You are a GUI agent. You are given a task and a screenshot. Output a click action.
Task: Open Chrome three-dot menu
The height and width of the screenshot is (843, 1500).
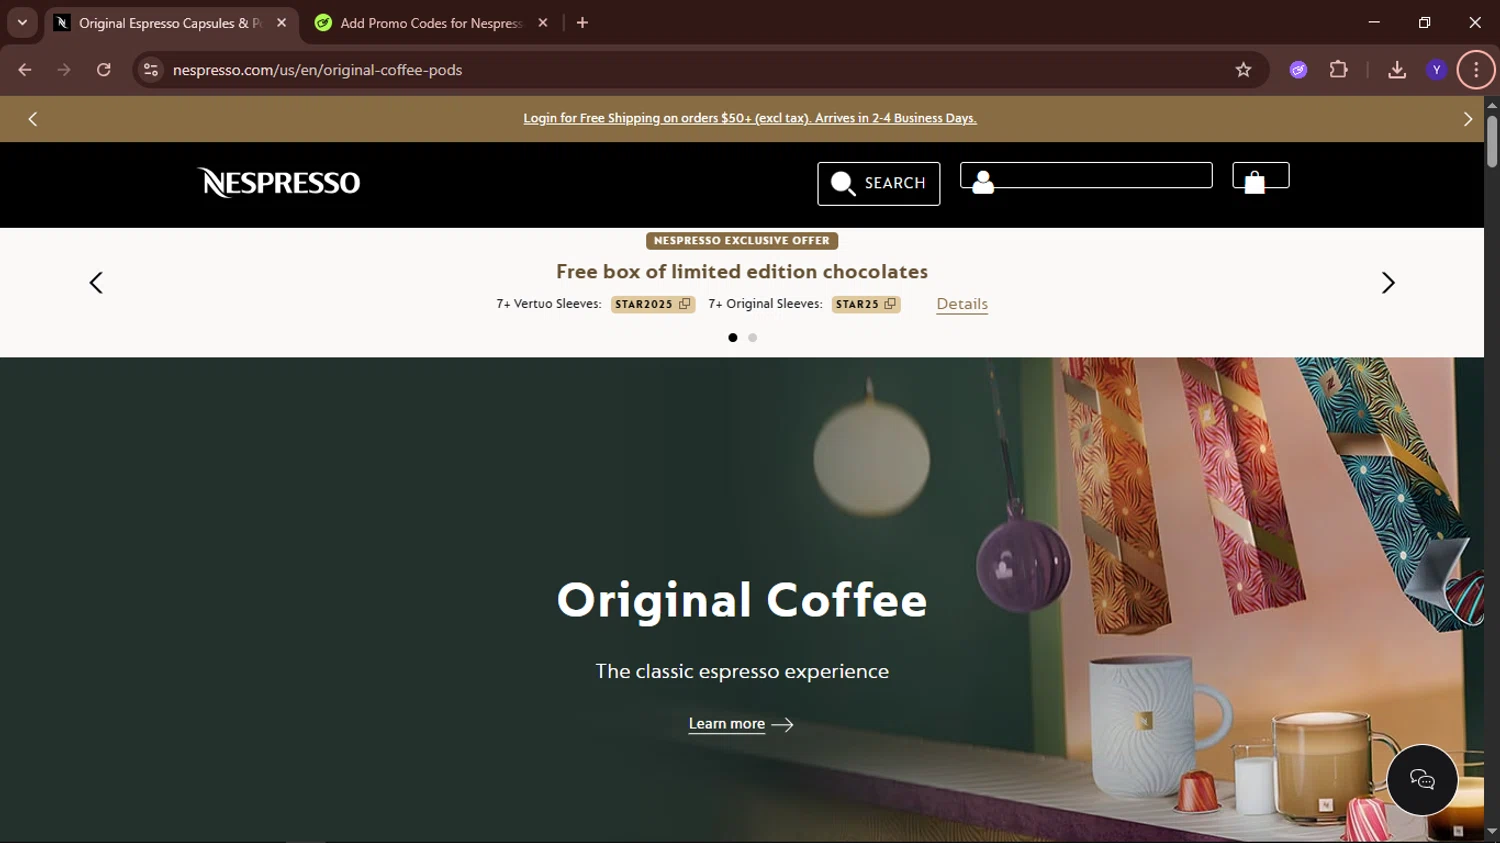[1476, 70]
